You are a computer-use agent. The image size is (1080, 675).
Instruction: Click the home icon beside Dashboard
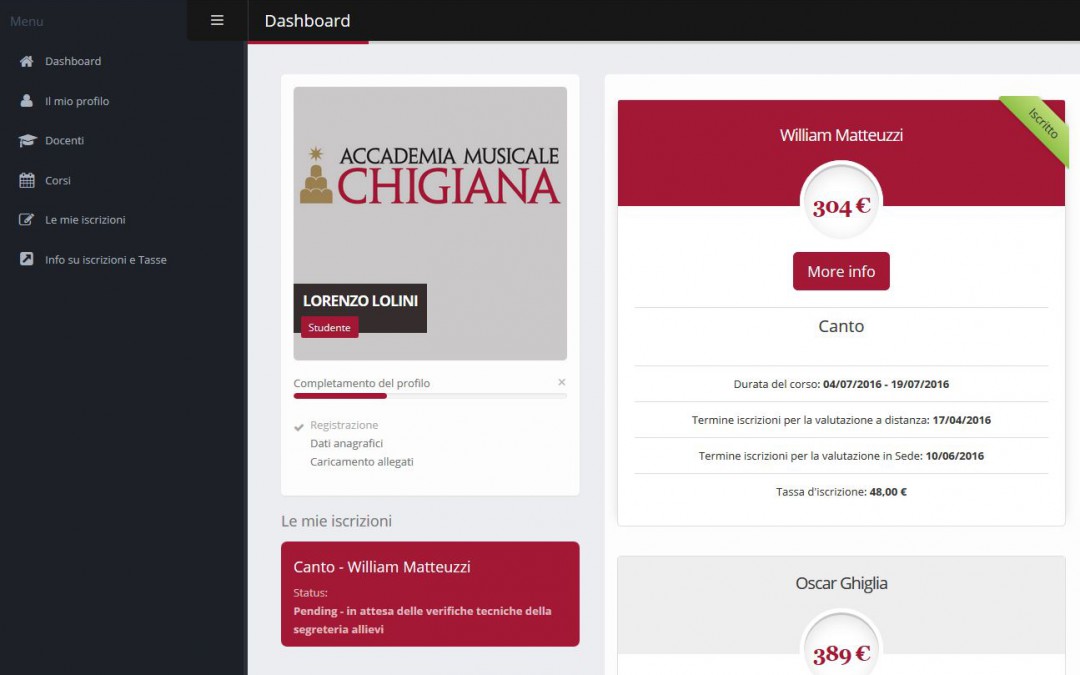[x=26, y=61]
